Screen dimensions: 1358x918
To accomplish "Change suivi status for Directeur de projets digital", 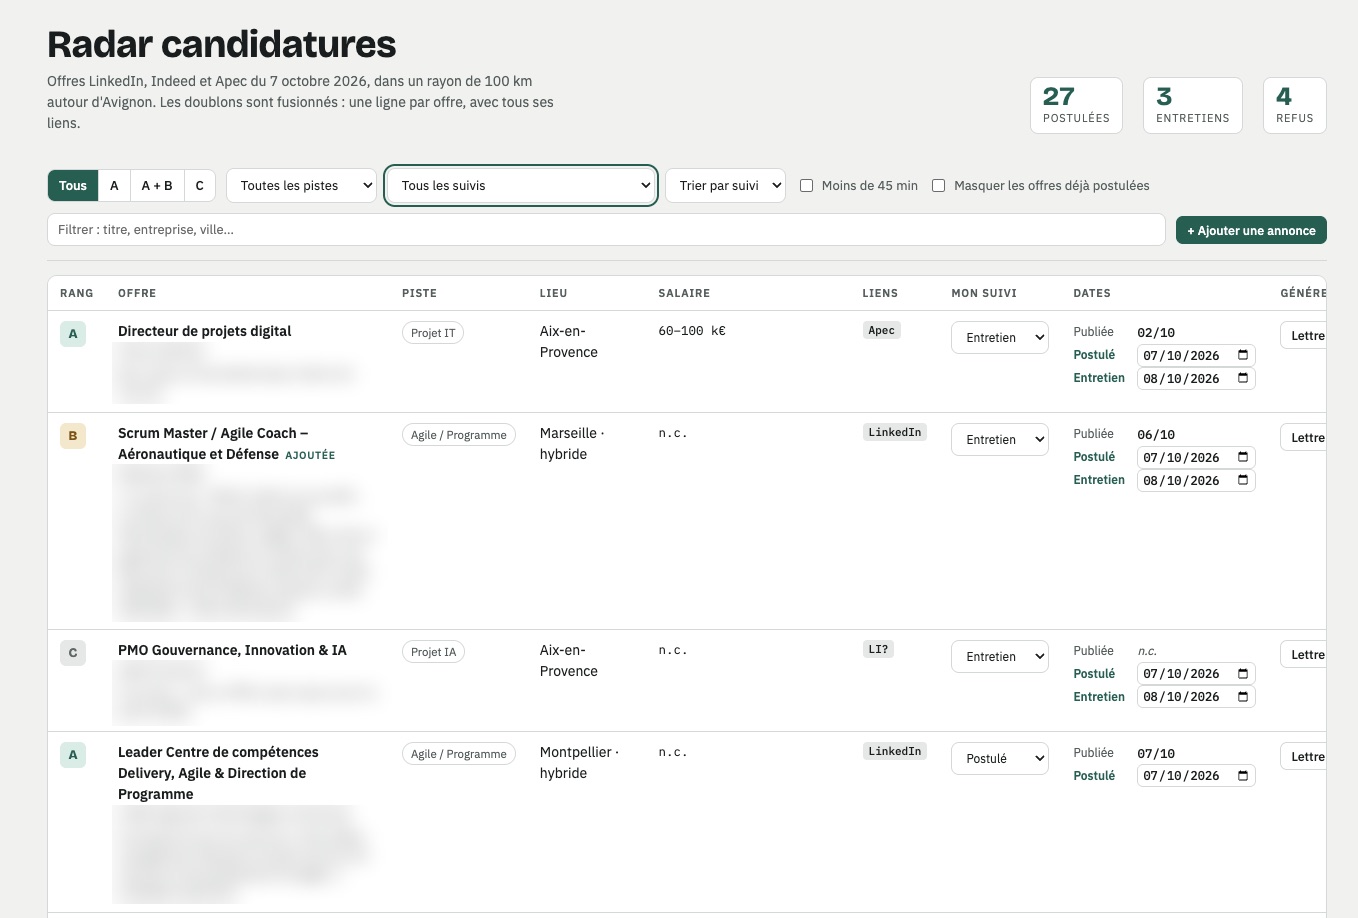I will [x=1000, y=338].
